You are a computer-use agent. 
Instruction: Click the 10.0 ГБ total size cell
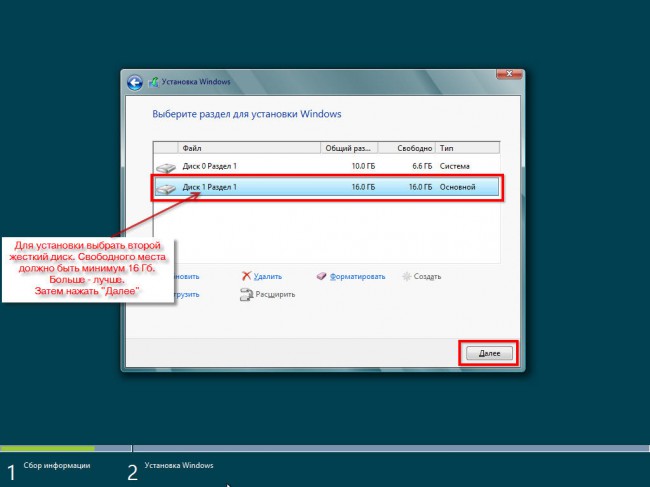tap(363, 166)
